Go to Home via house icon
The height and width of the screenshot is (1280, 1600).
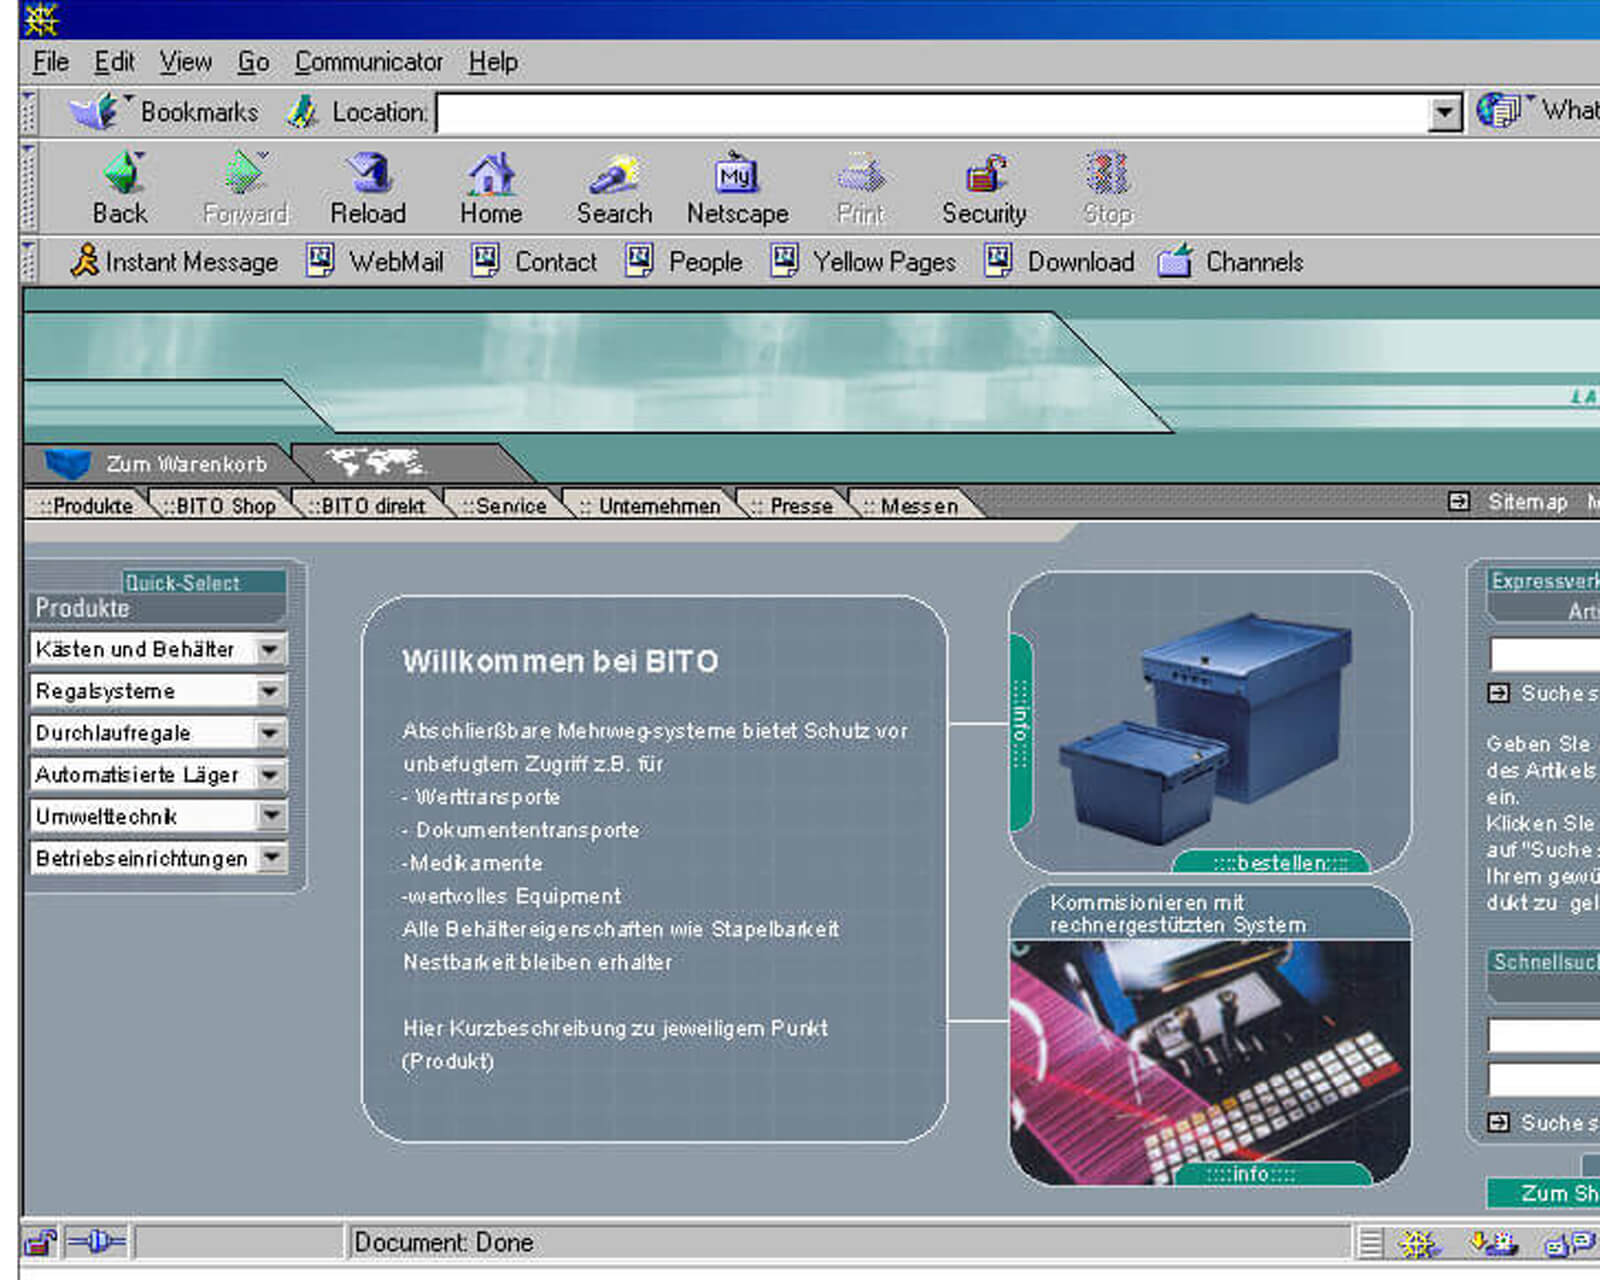pyautogui.click(x=491, y=175)
